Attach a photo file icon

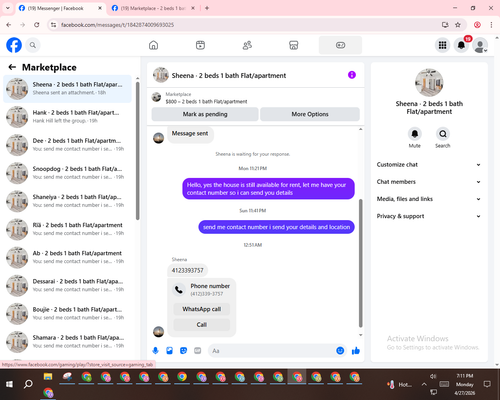[x=169, y=351]
